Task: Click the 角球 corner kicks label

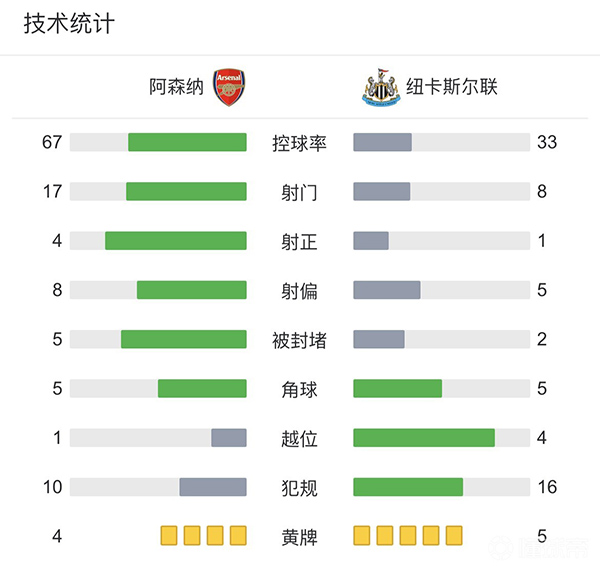Action: (299, 388)
